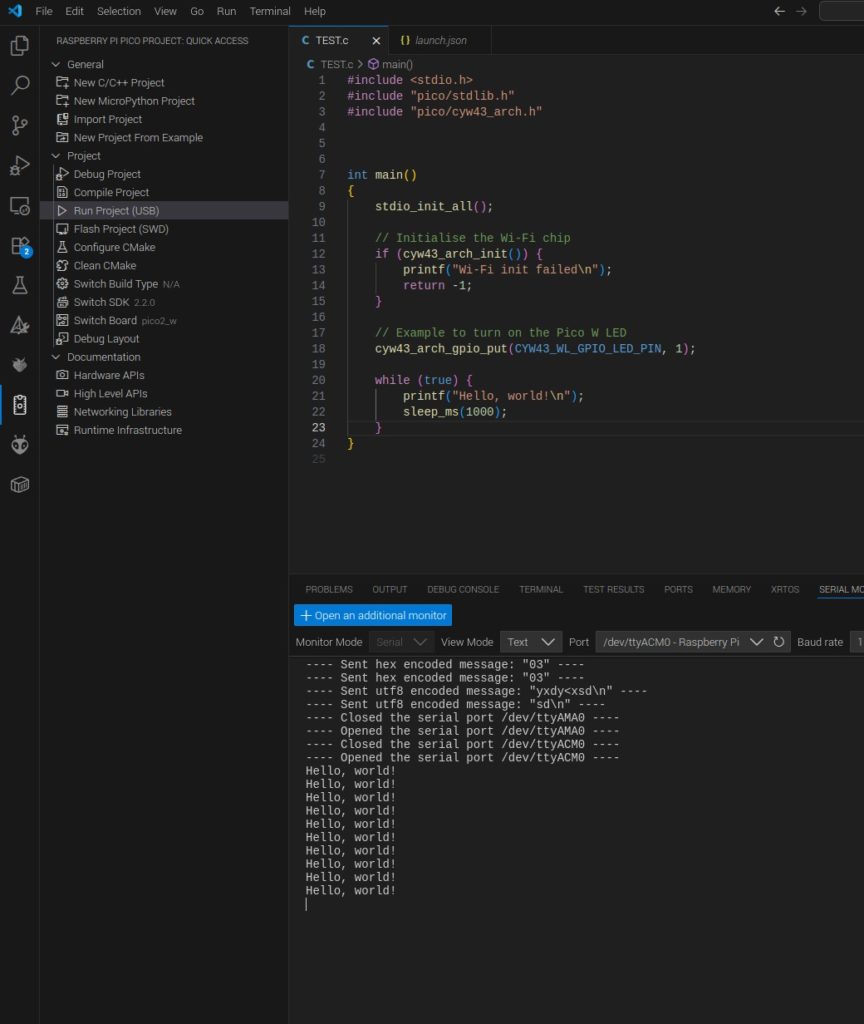Go back using the navigation arrow
This screenshot has height=1024, width=864.
coord(780,11)
